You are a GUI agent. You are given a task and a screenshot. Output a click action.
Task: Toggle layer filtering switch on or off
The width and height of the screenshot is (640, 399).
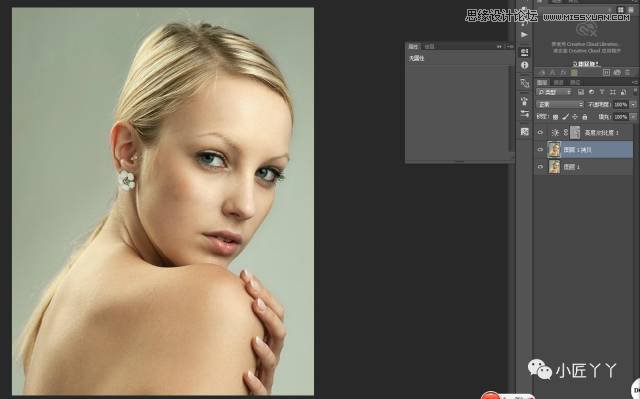pos(635,92)
